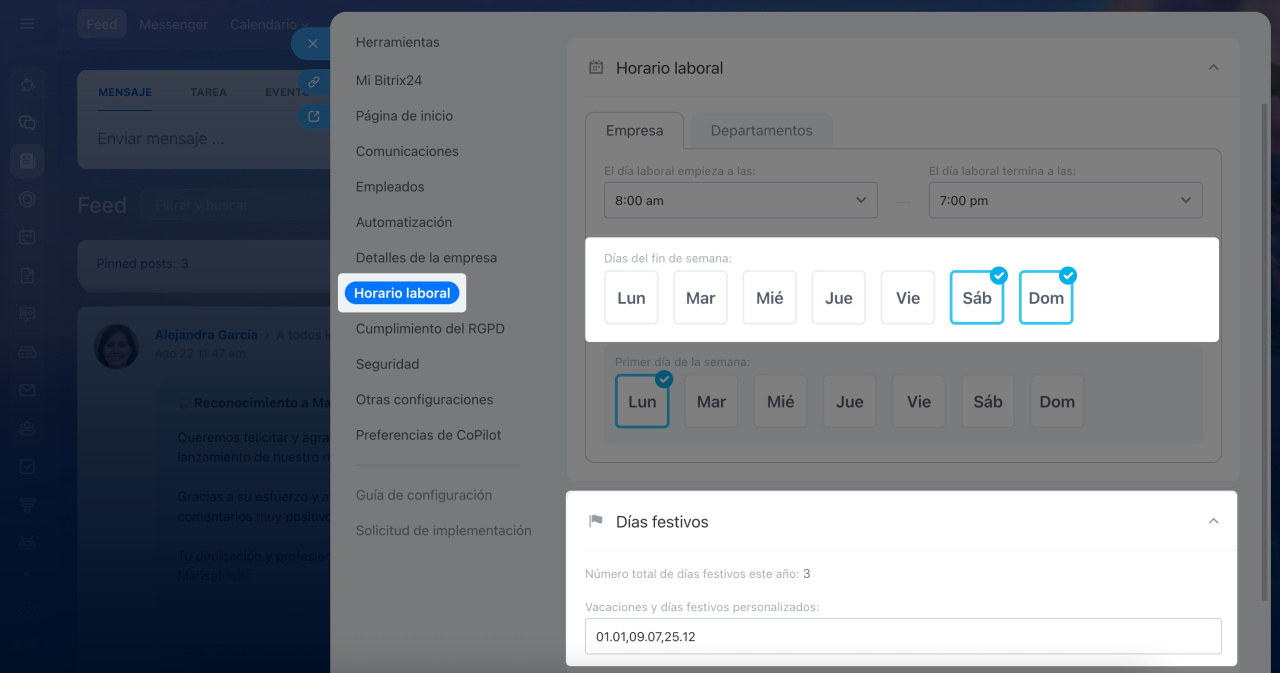The height and width of the screenshot is (673, 1280).
Task: Switch to the Departamentos tab
Action: click(x=761, y=131)
